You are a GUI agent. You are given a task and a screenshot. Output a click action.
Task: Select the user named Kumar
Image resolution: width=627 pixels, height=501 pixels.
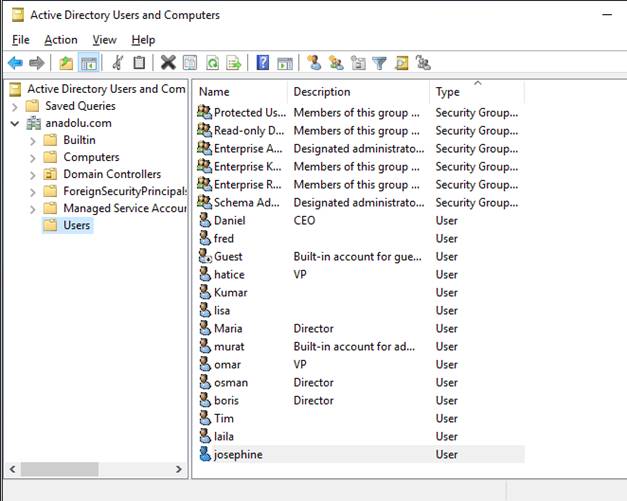231,292
